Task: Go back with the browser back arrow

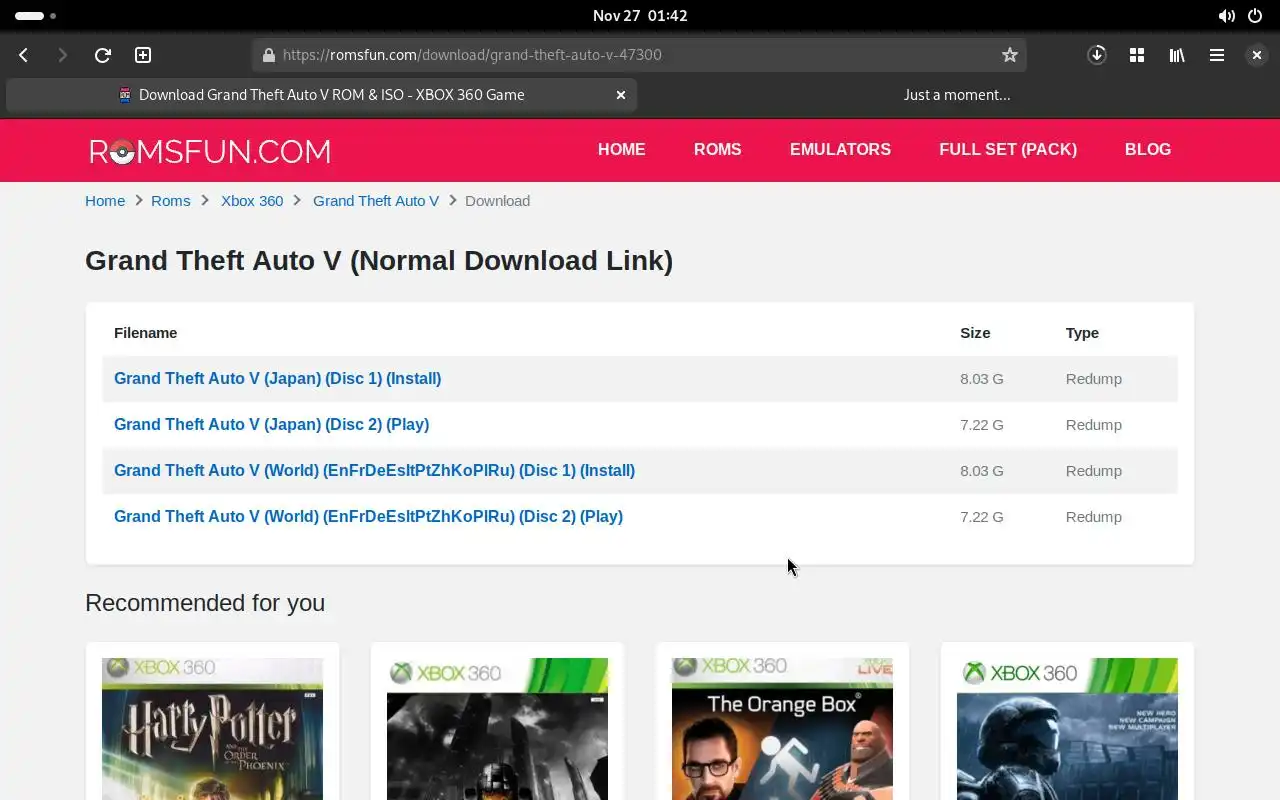Action: pos(24,55)
